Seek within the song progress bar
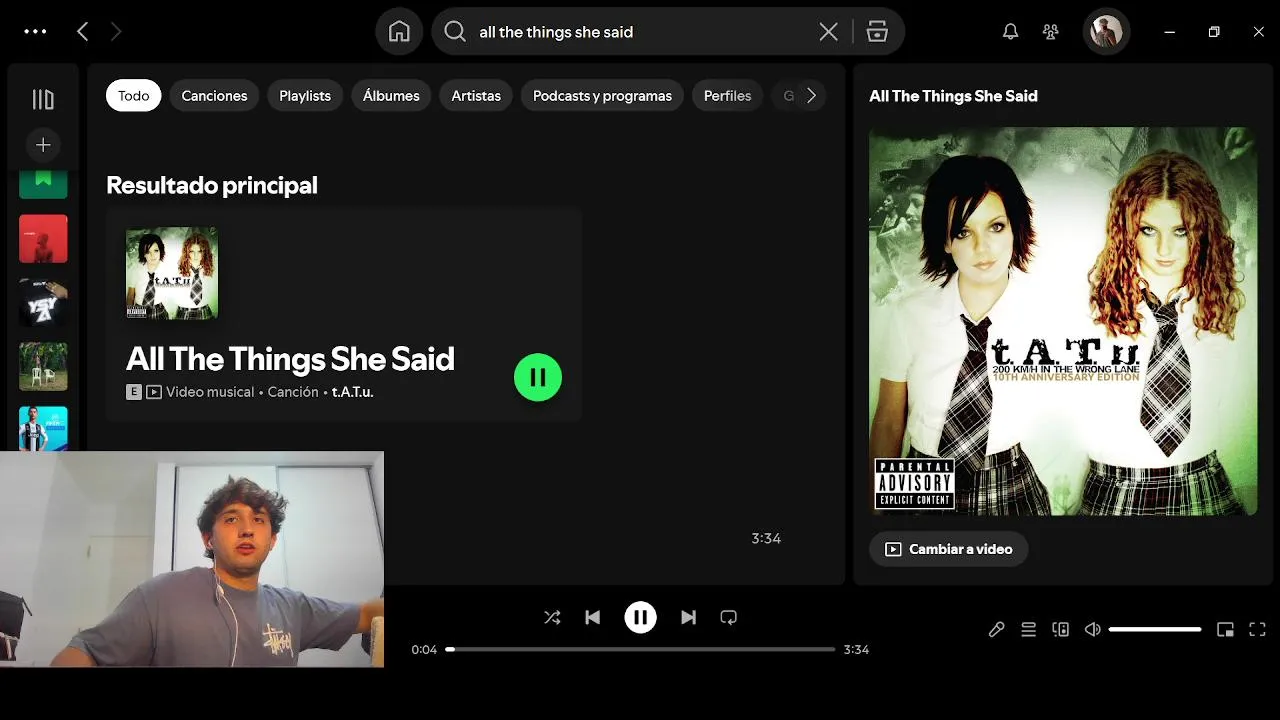The width and height of the screenshot is (1280, 720). pyautogui.click(x=640, y=649)
